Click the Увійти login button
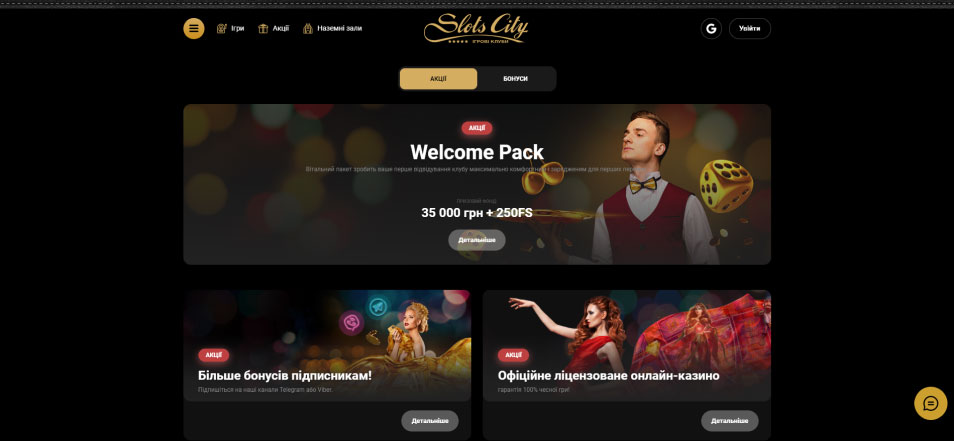This screenshot has width=954, height=441. (x=750, y=29)
